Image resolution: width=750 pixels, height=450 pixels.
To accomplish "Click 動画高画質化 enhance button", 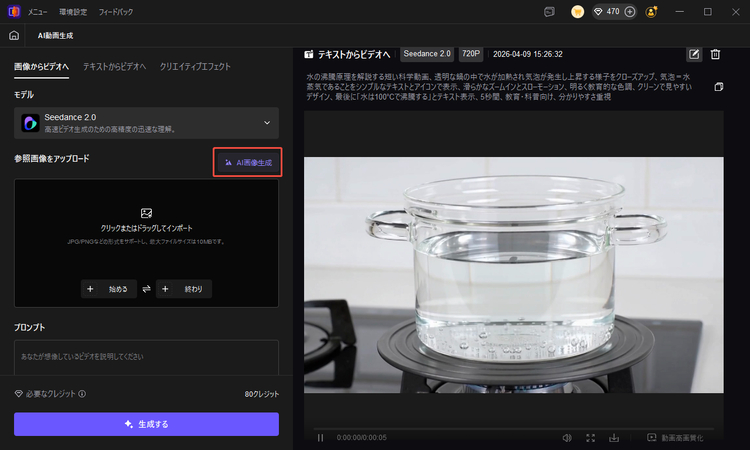I will click(x=675, y=438).
